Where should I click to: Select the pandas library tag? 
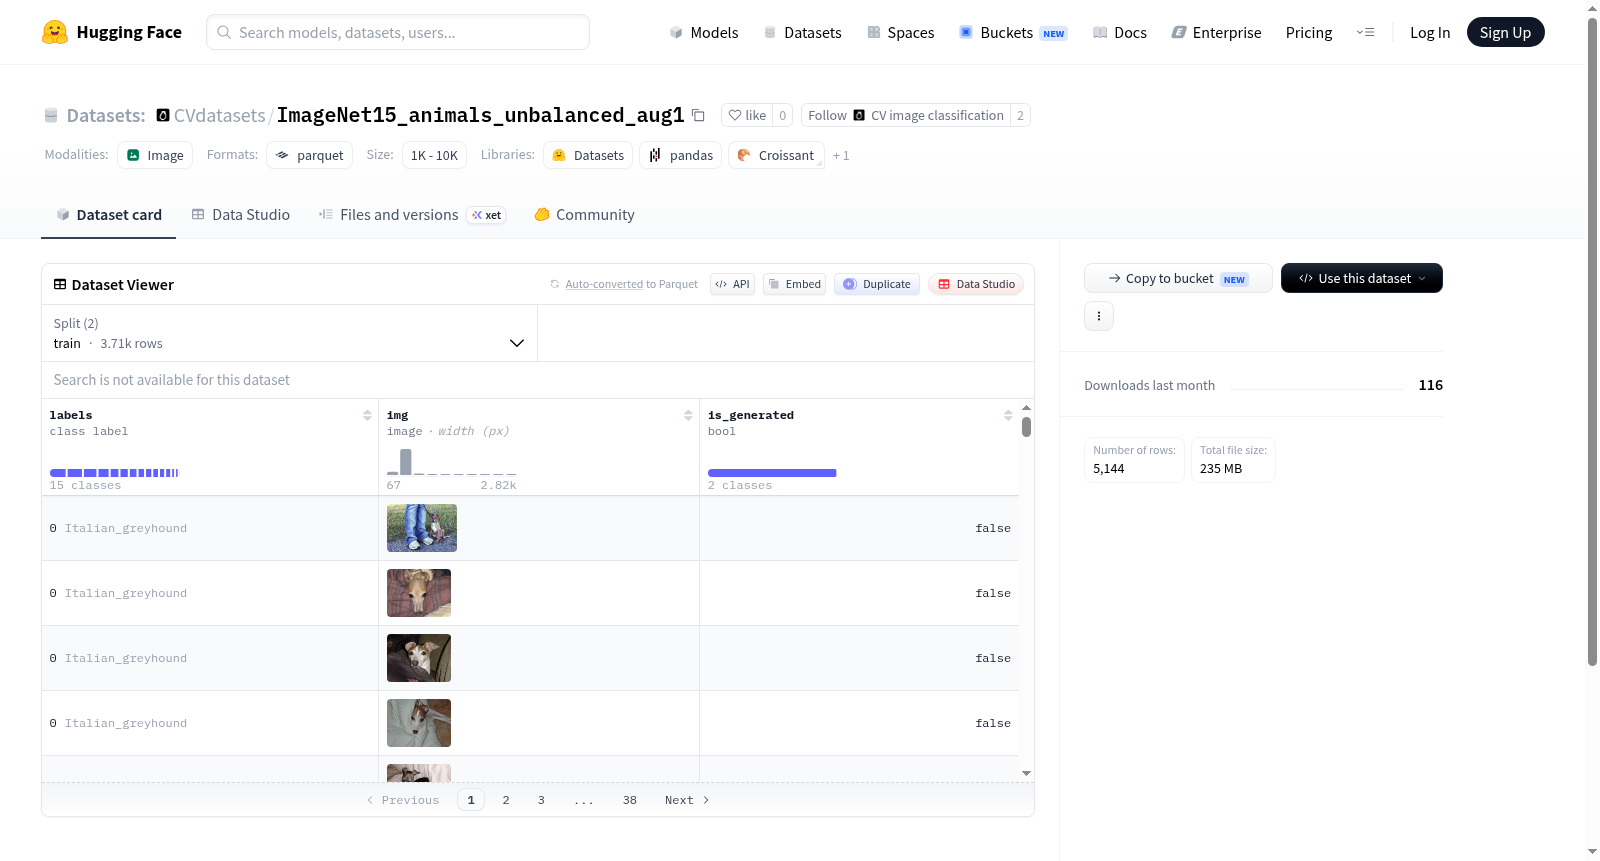click(x=681, y=155)
